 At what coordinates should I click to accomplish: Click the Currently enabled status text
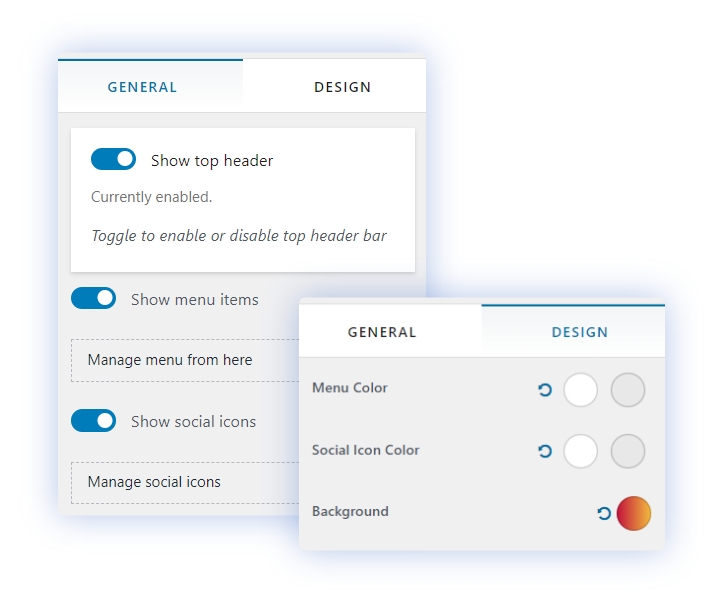pyautogui.click(x=151, y=197)
